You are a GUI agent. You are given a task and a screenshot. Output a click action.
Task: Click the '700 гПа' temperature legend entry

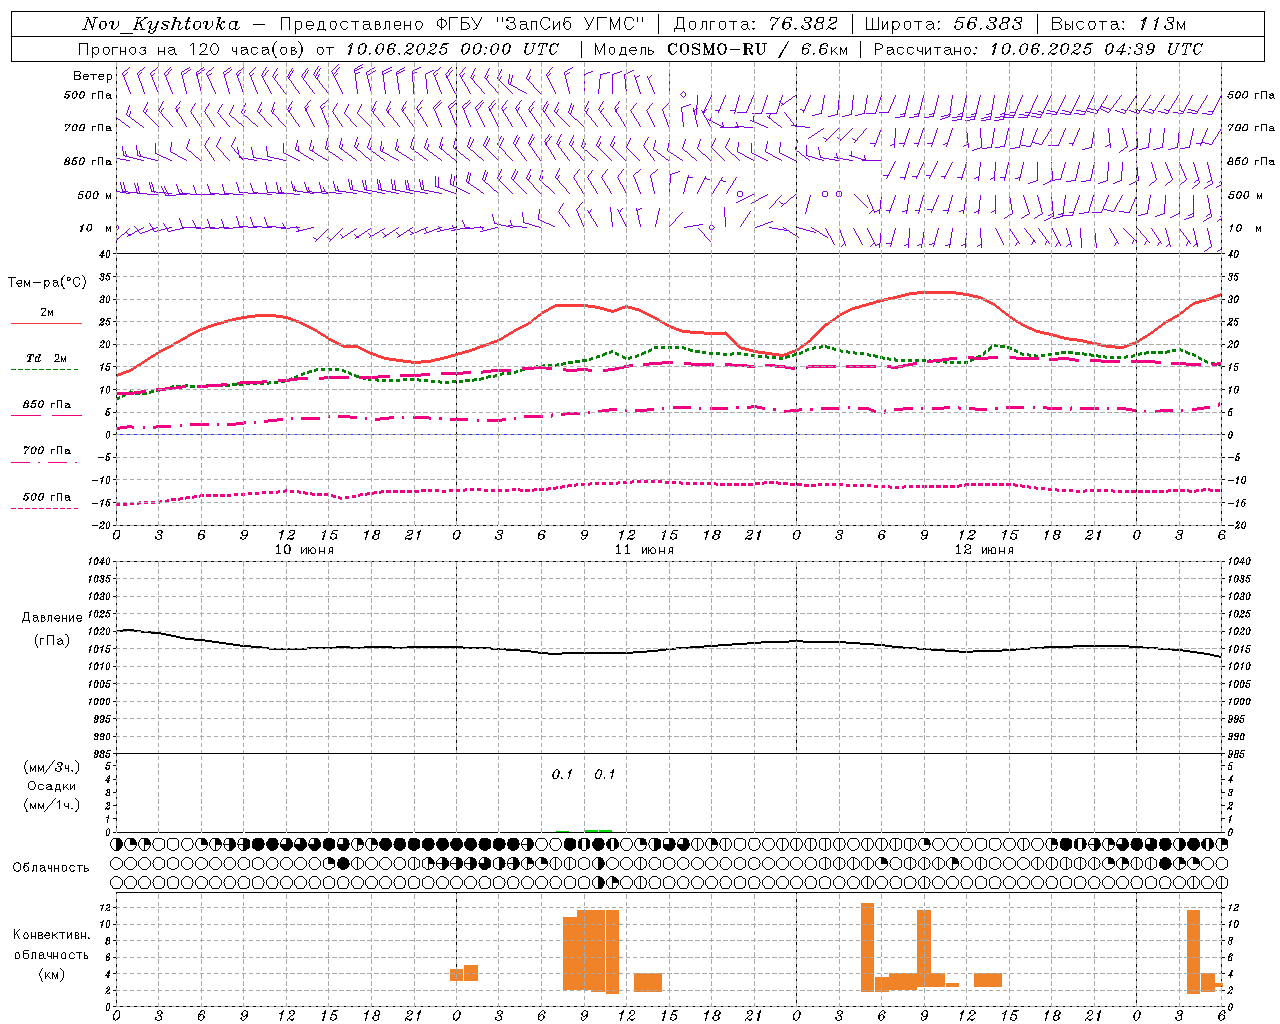click(46, 451)
